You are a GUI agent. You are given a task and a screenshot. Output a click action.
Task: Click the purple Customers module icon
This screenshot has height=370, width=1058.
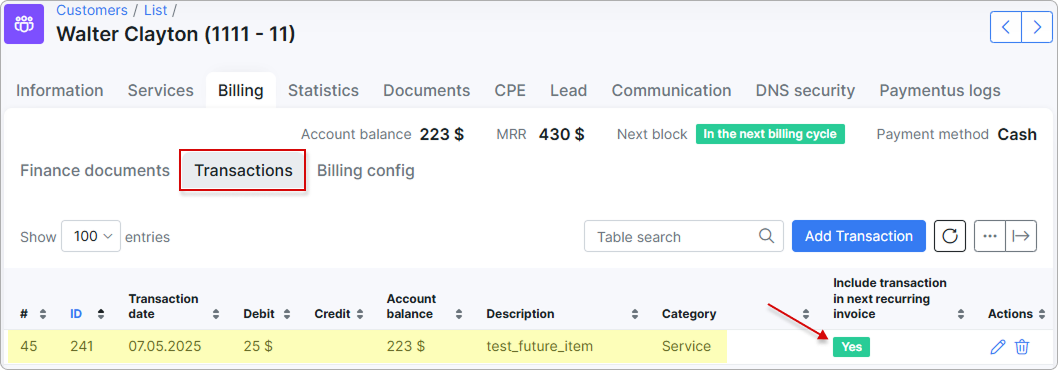click(24, 24)
